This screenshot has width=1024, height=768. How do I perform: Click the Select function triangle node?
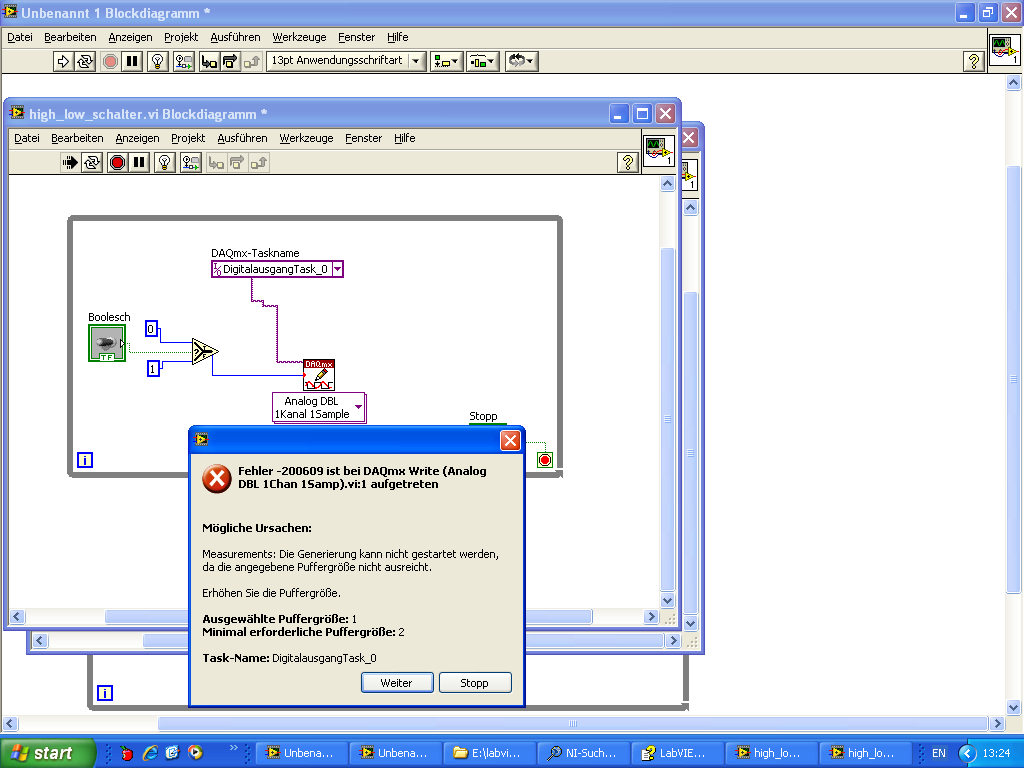tap(204, 351)
